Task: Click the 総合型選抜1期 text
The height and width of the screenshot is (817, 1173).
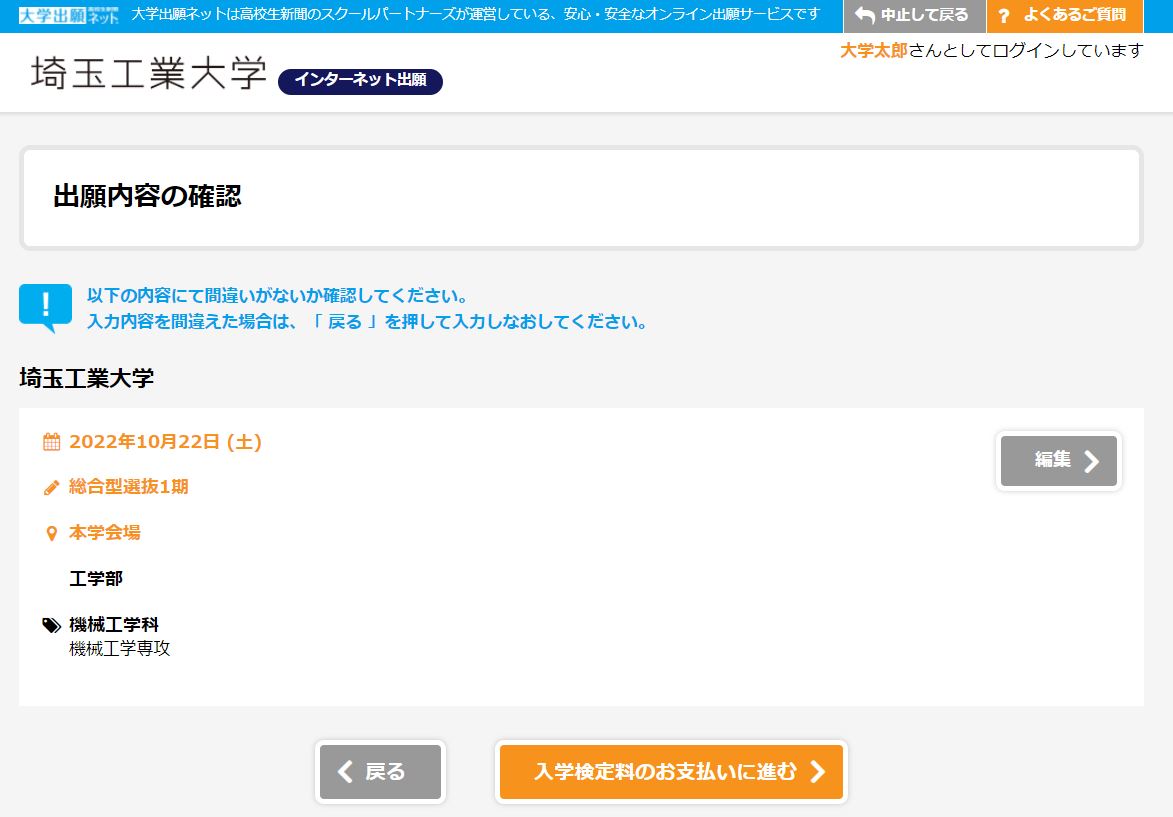Action: [129, 487]
